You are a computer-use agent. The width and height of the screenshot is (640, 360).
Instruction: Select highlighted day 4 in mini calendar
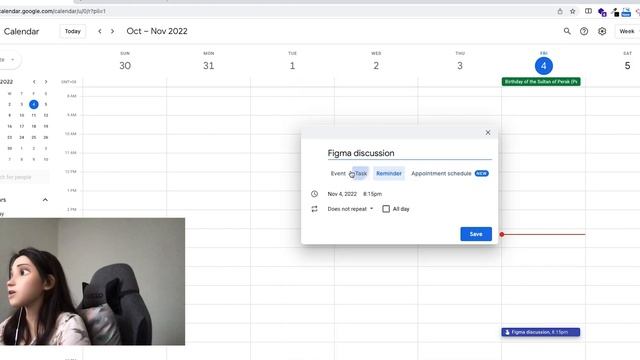[34, 104]
